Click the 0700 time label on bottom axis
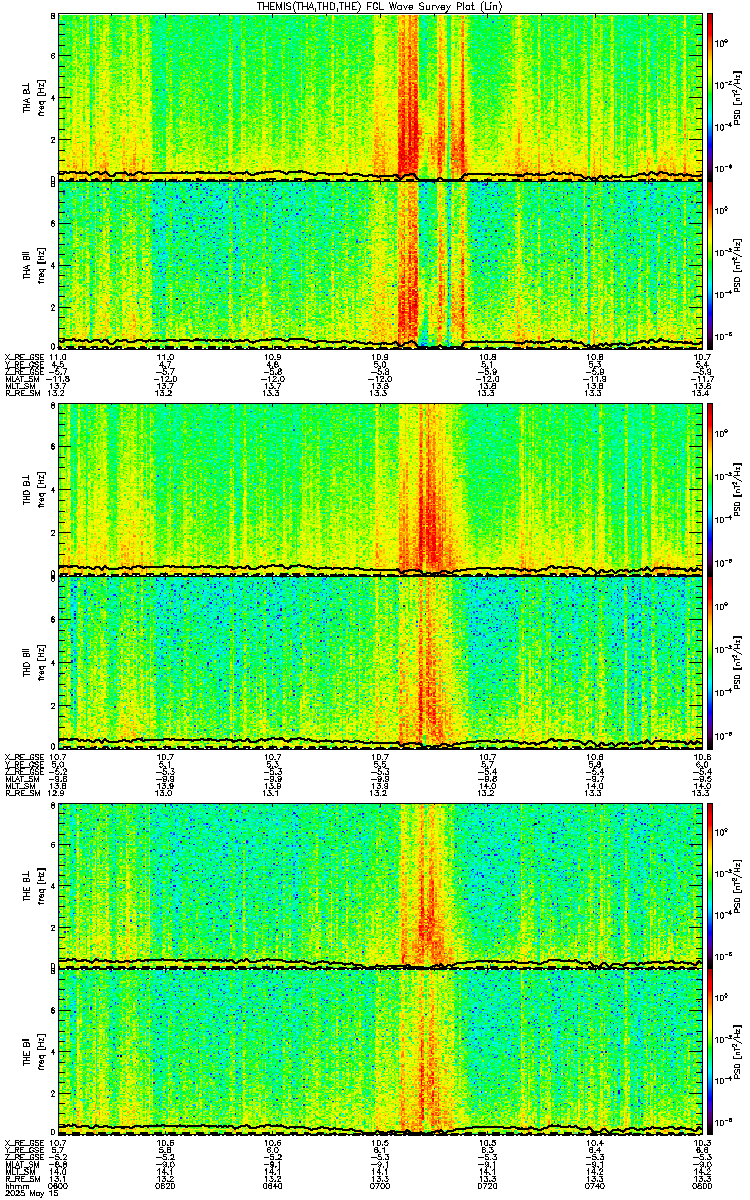This screenshot has height=1200, width=750. click(379, 1186)
